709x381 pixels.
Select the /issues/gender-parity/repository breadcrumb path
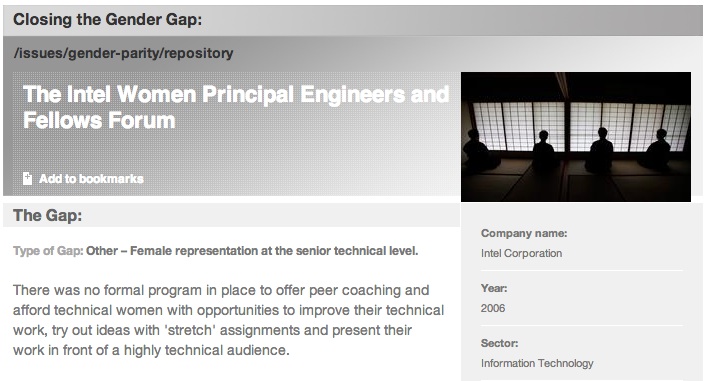click(123, 53)
